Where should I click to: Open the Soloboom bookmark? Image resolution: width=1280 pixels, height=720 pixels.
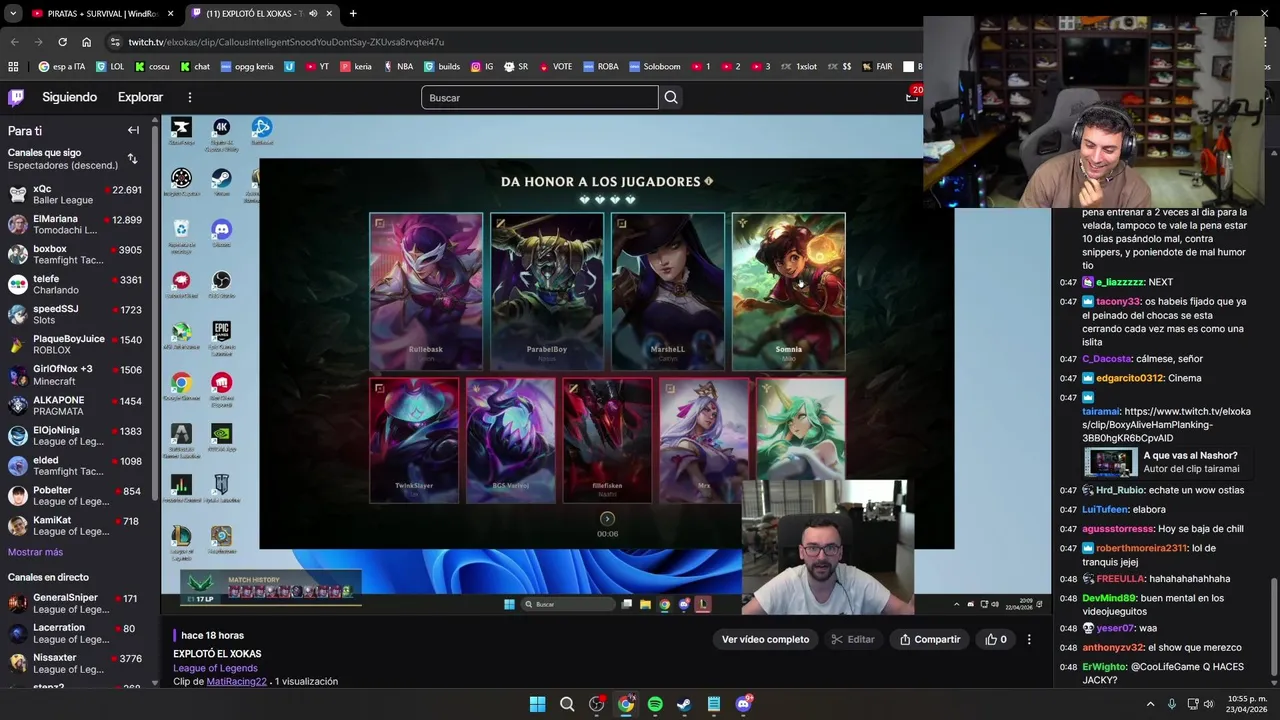click(x=655, y=67)
